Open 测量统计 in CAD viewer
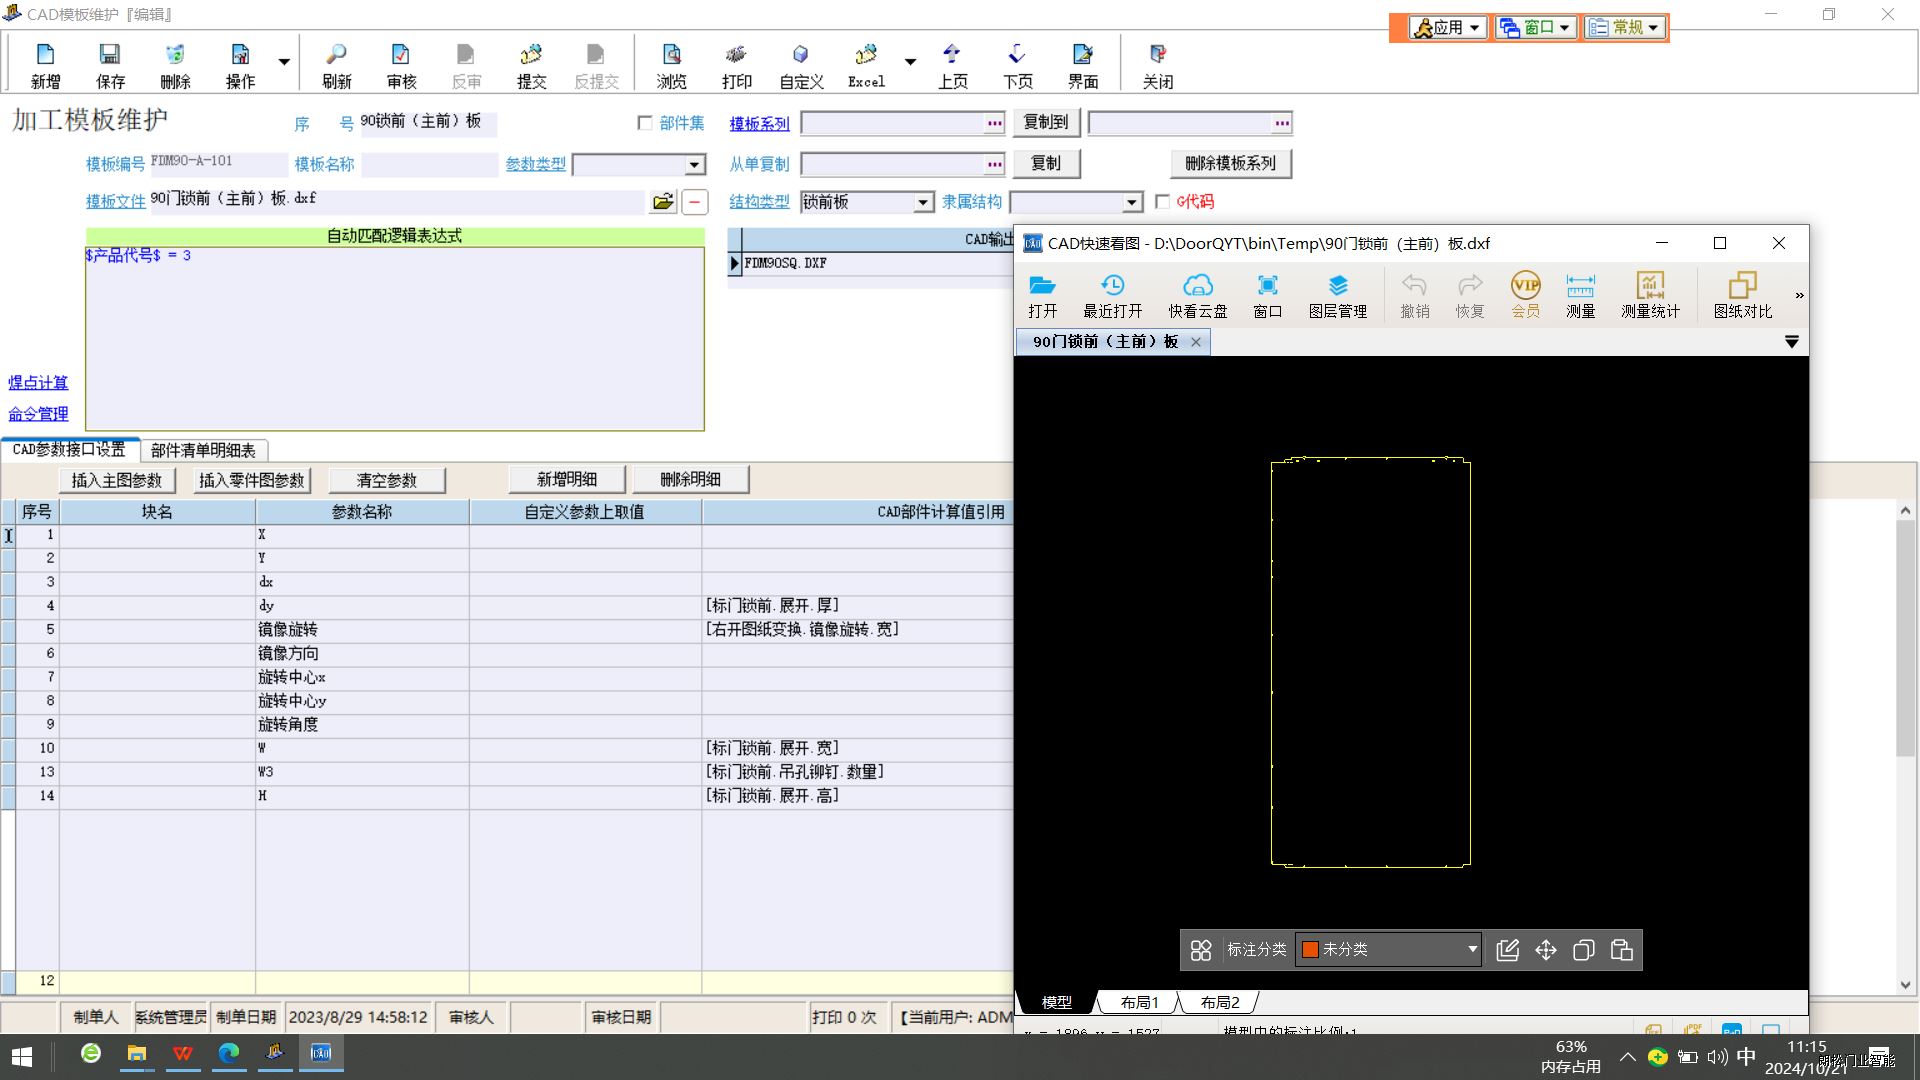 click(1650, 296)
